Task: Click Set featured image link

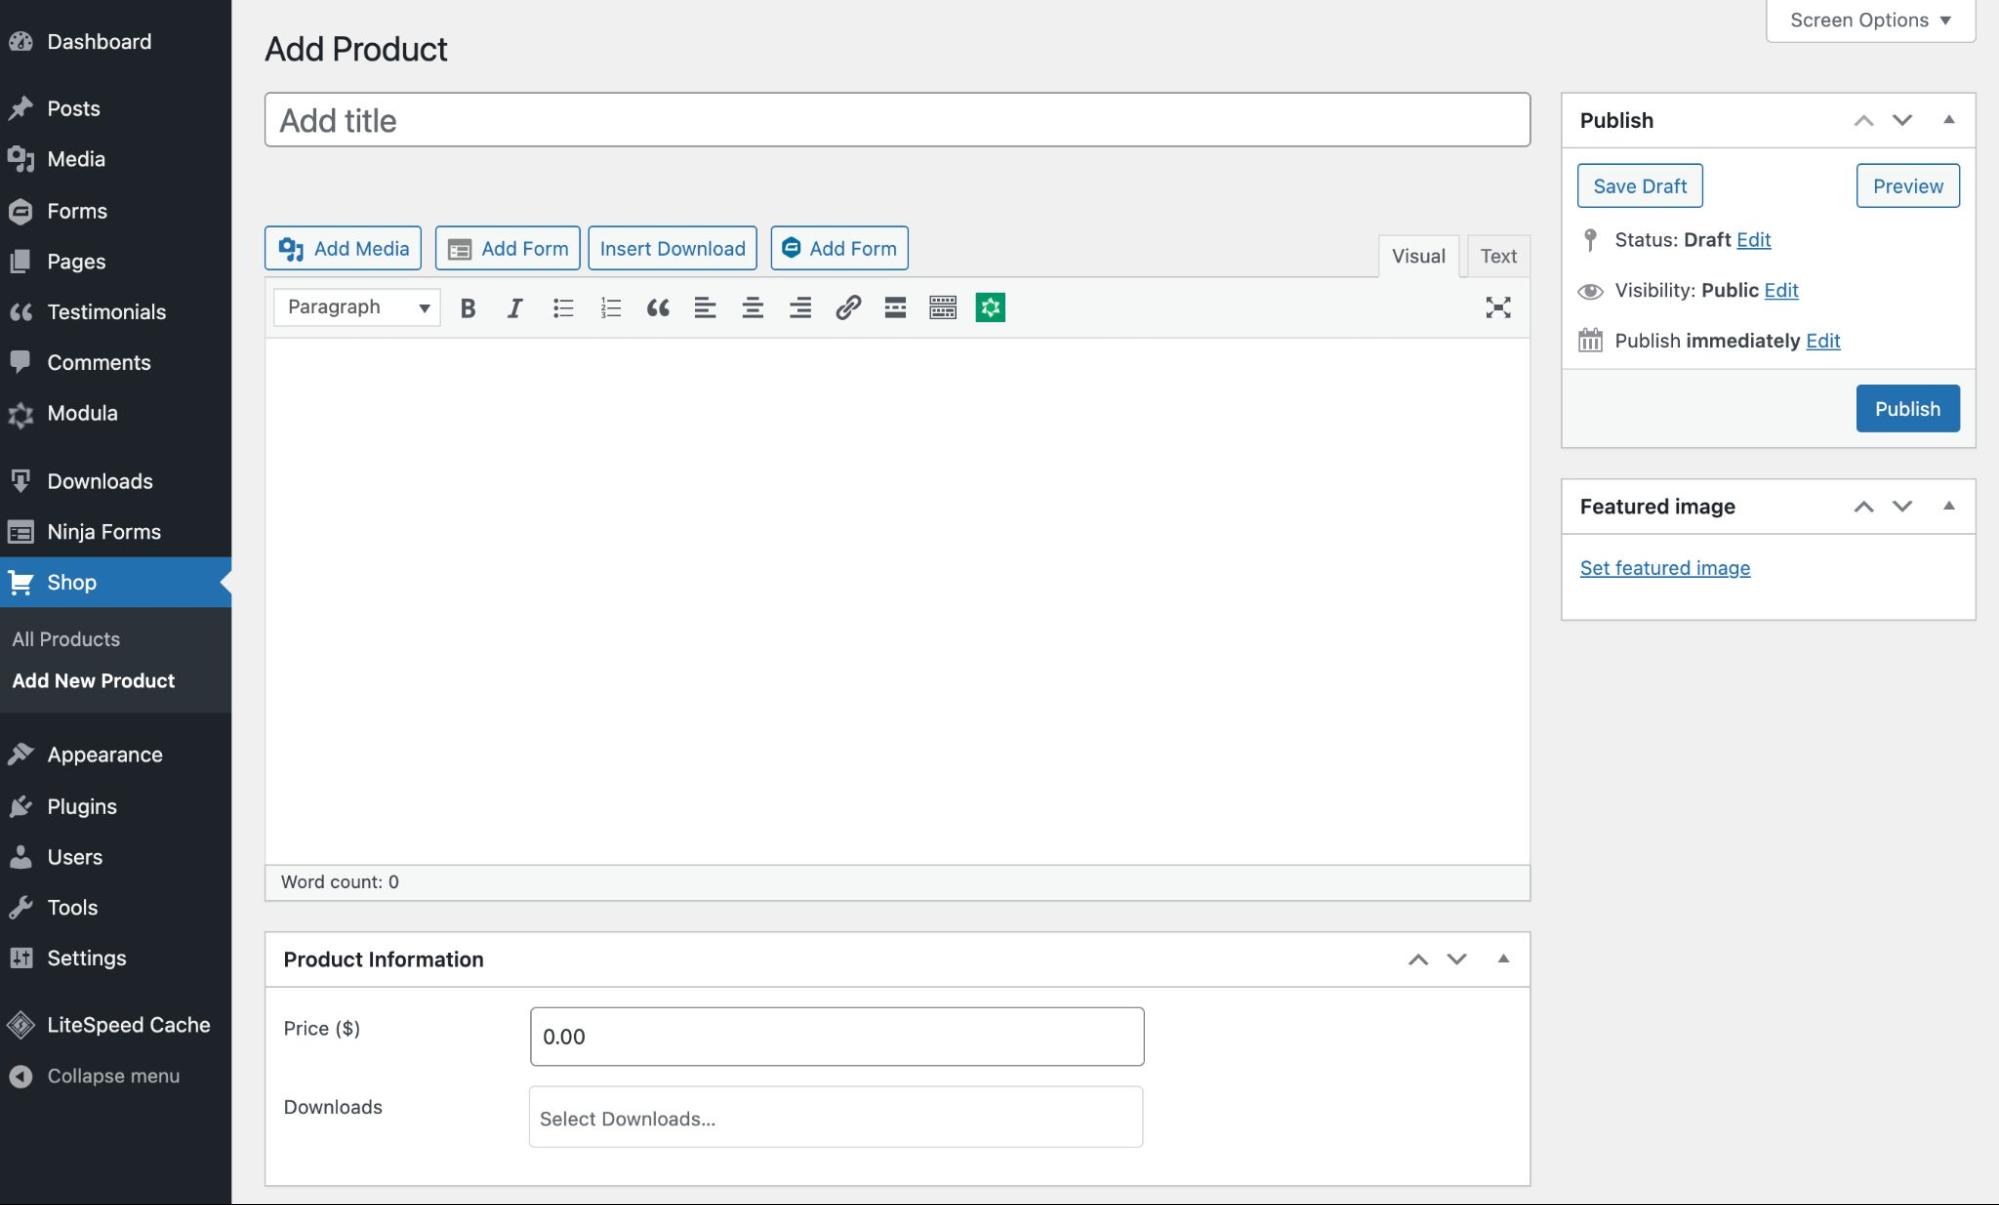Action: click(1665, 567)
